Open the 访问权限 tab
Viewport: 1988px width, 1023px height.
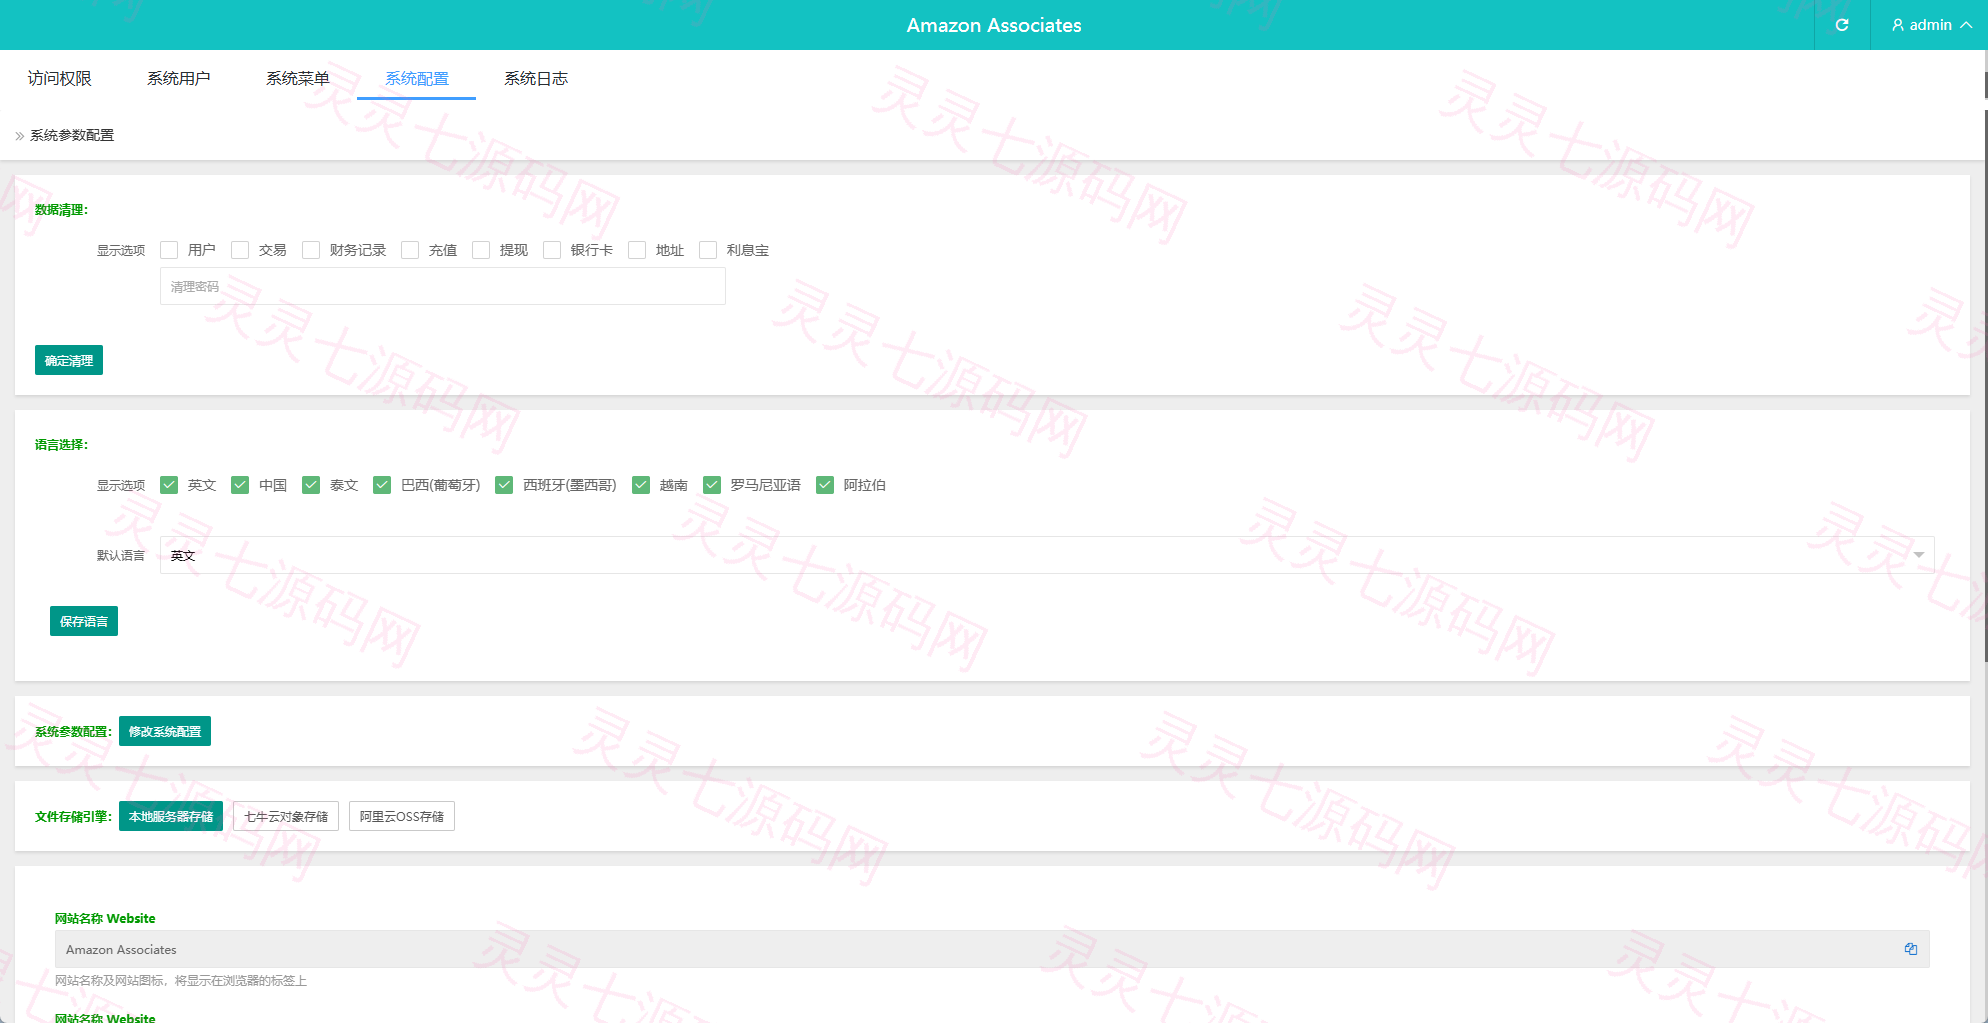click(x=60, y=78)
